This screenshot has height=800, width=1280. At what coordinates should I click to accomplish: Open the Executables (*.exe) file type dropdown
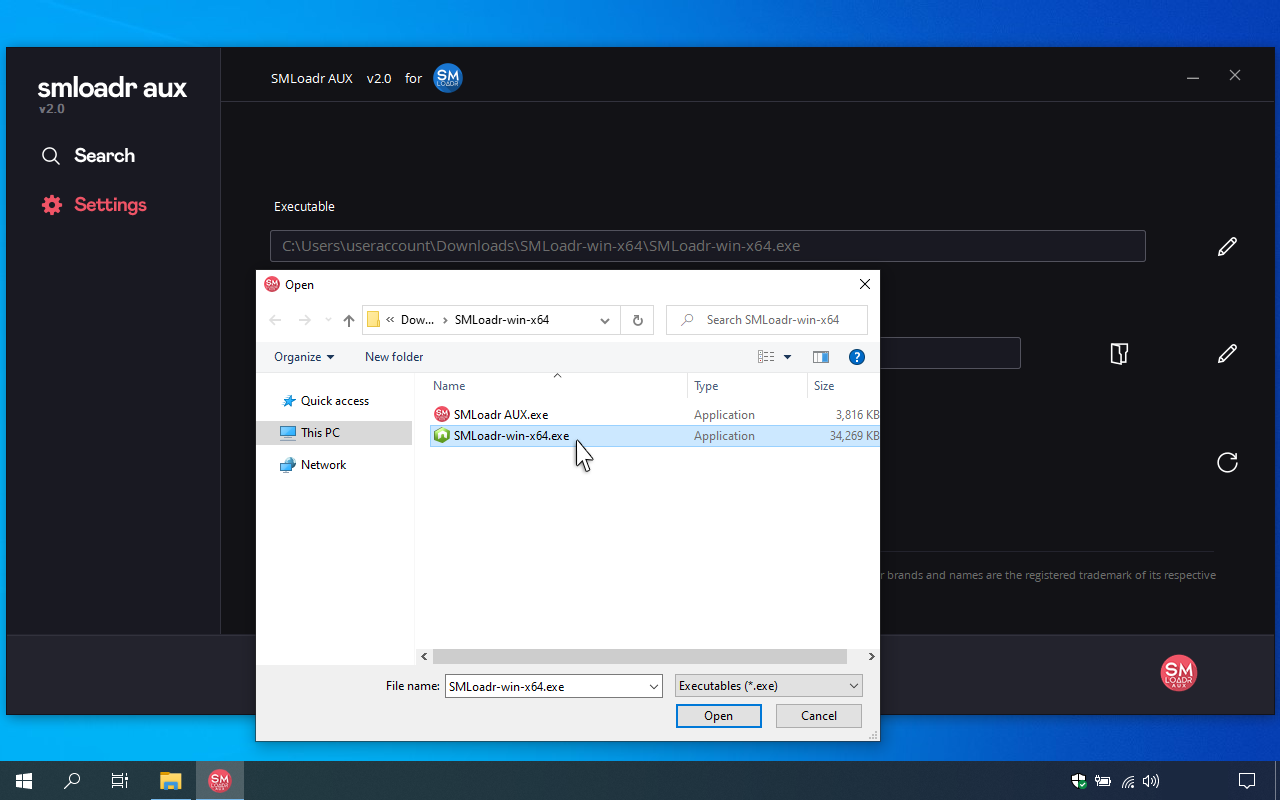pyautogui.click(x=768, y=686)
